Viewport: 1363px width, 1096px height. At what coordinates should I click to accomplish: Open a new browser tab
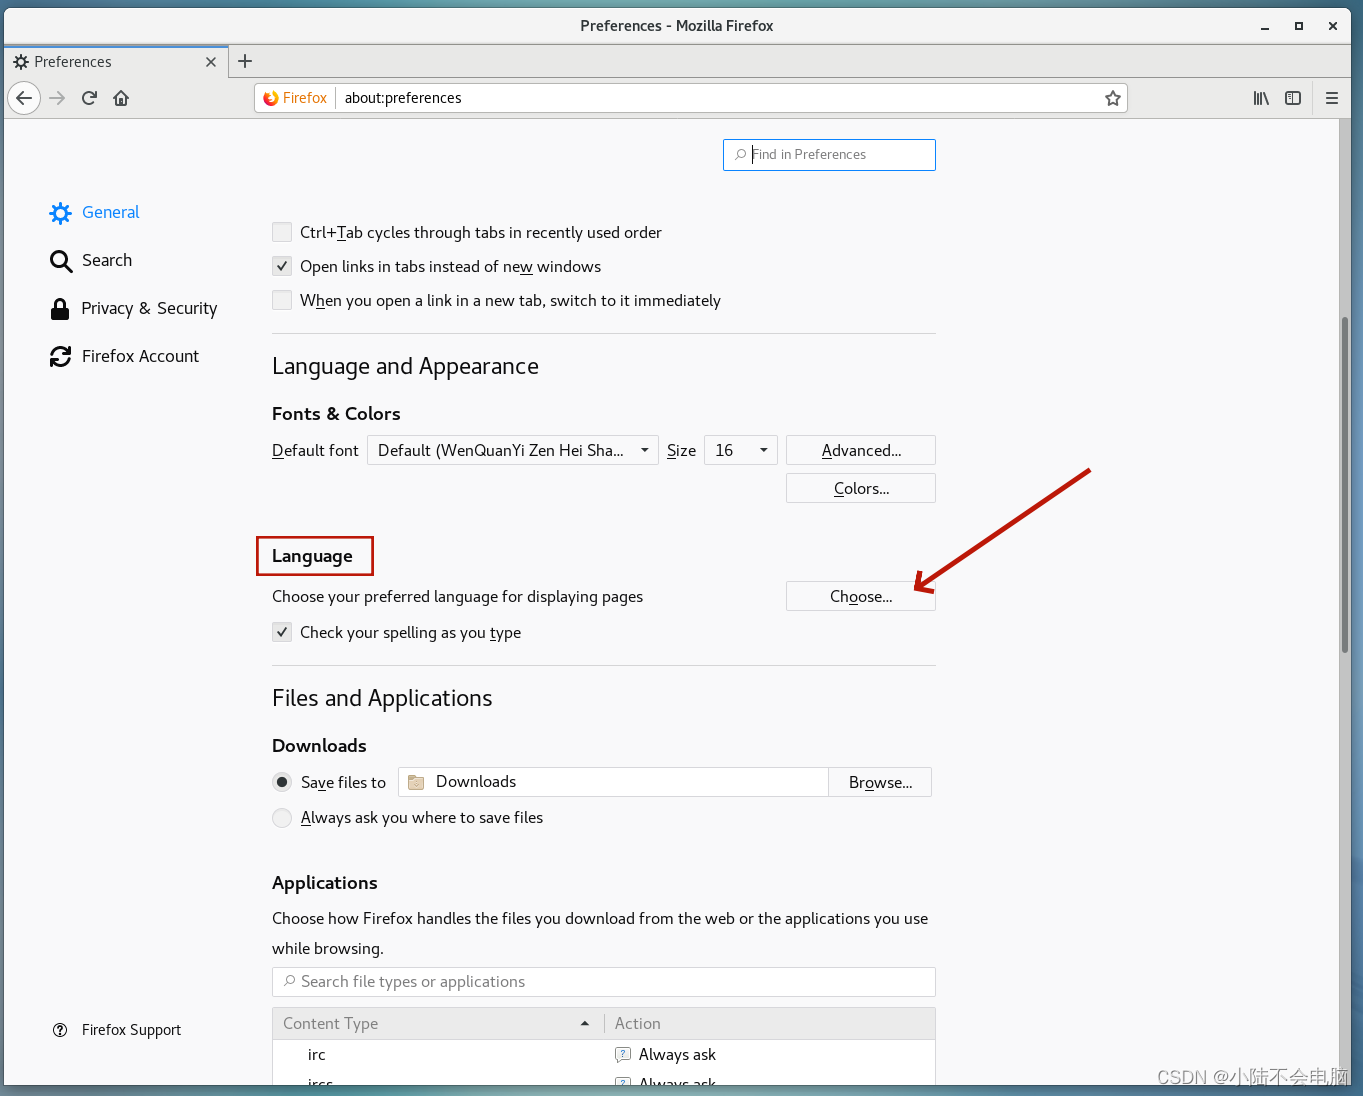pos(245,61)
